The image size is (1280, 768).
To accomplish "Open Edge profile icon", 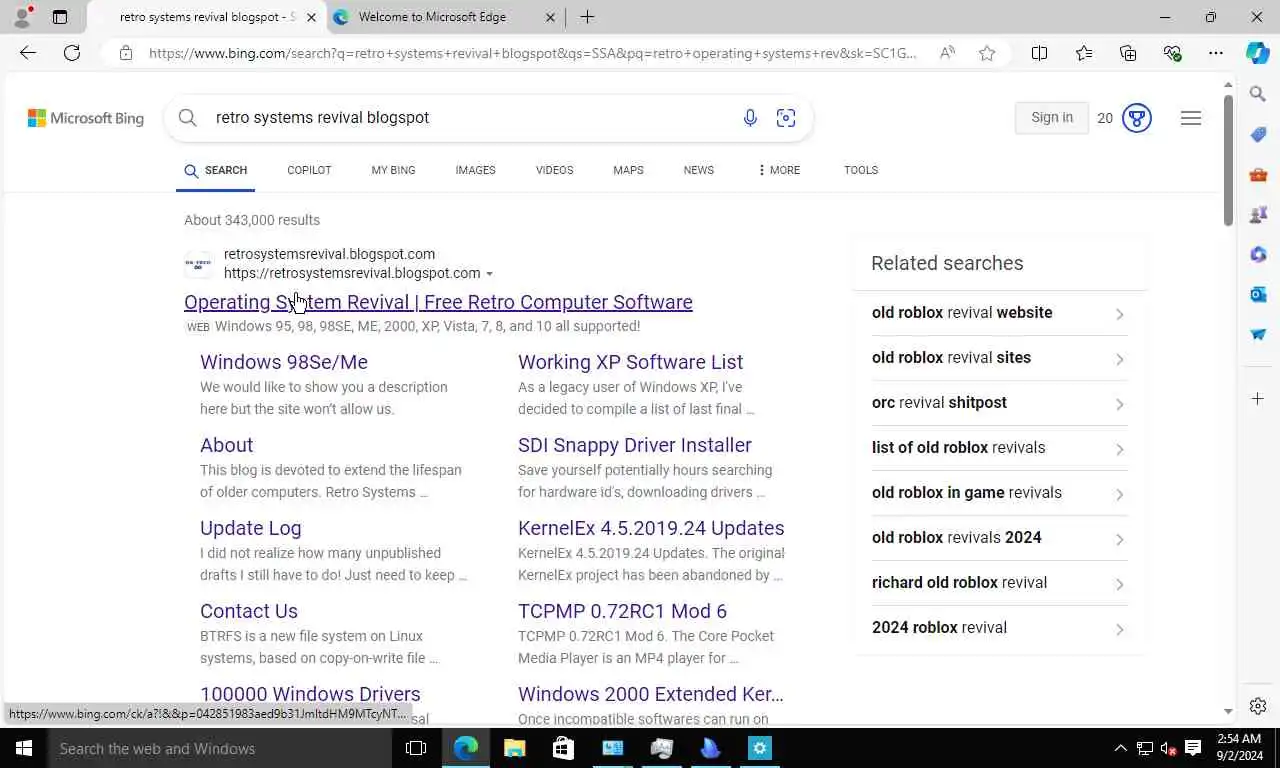I will point(22,17).
